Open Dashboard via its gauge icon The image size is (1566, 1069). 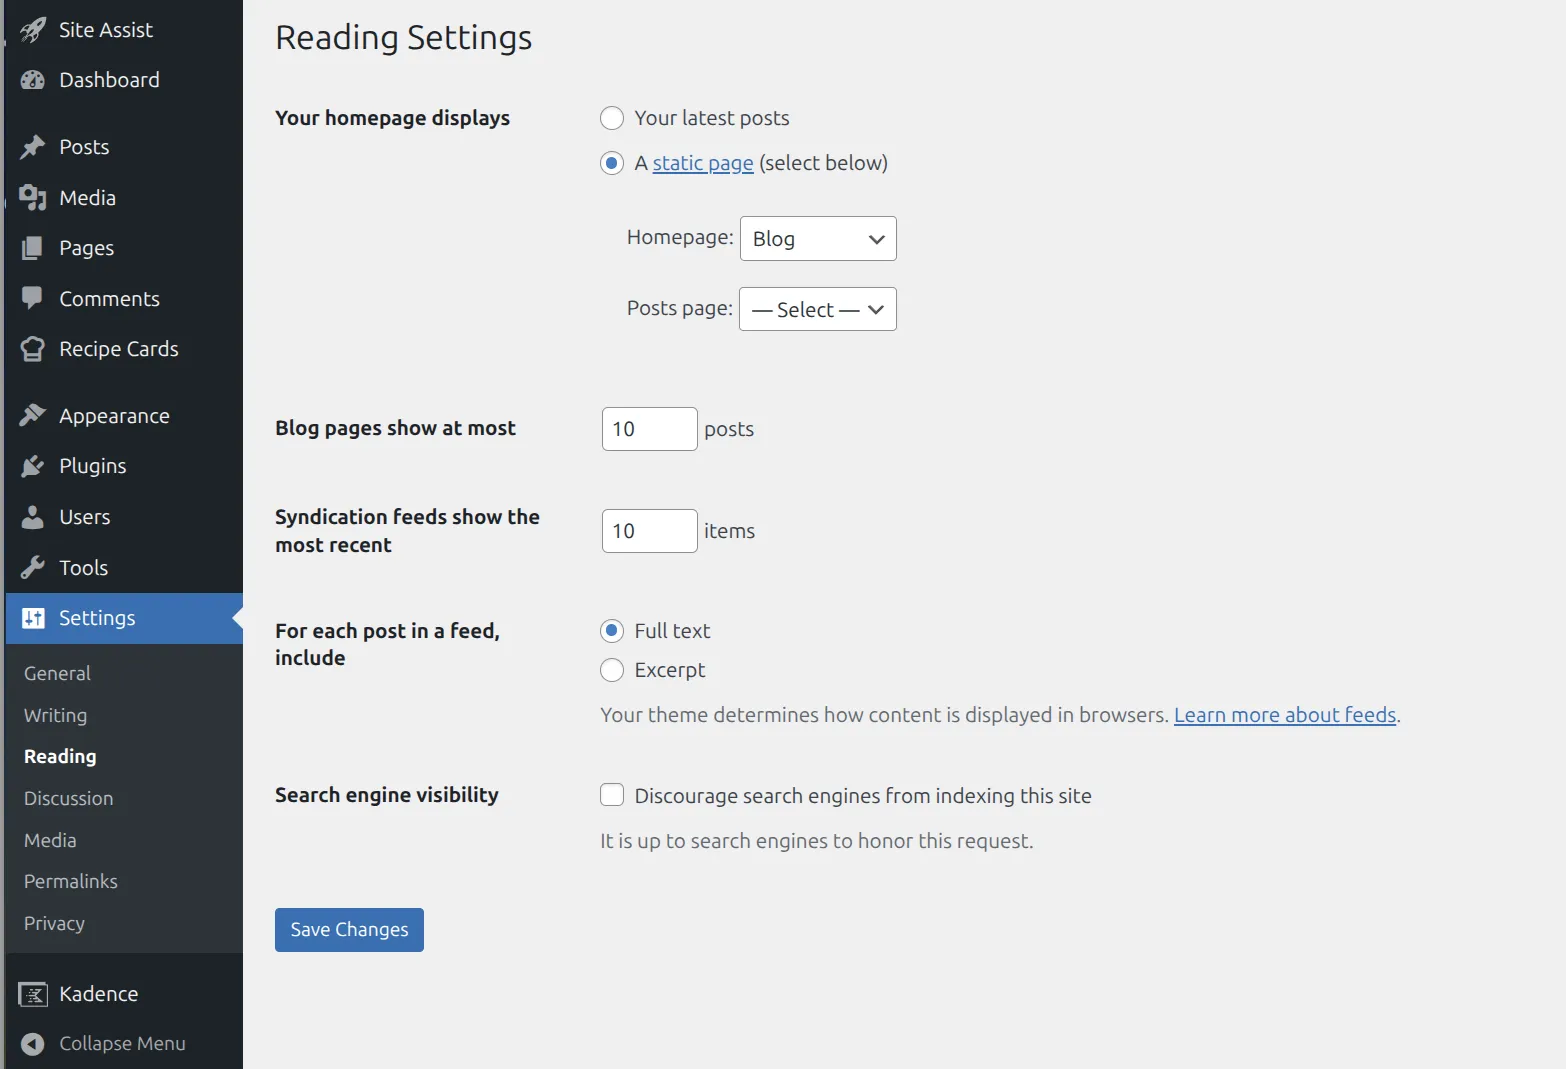point(33,80)
